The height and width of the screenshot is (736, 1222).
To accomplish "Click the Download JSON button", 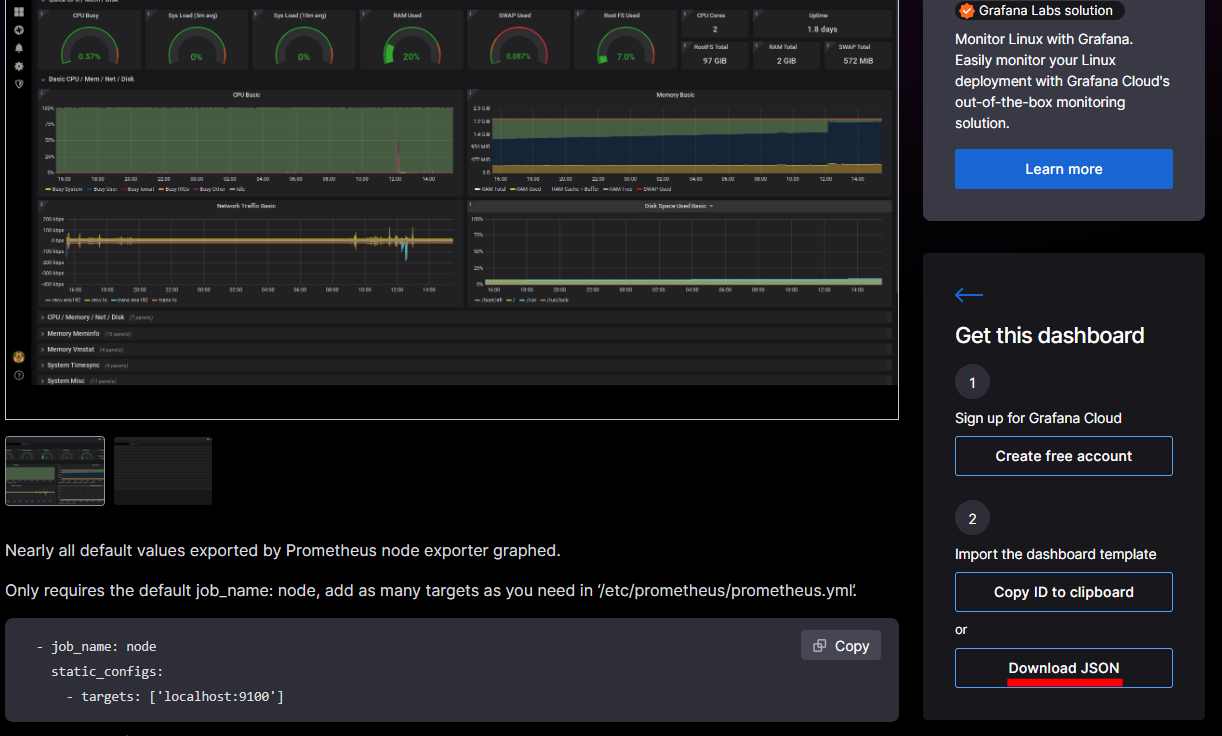I will pos(1064,668).
